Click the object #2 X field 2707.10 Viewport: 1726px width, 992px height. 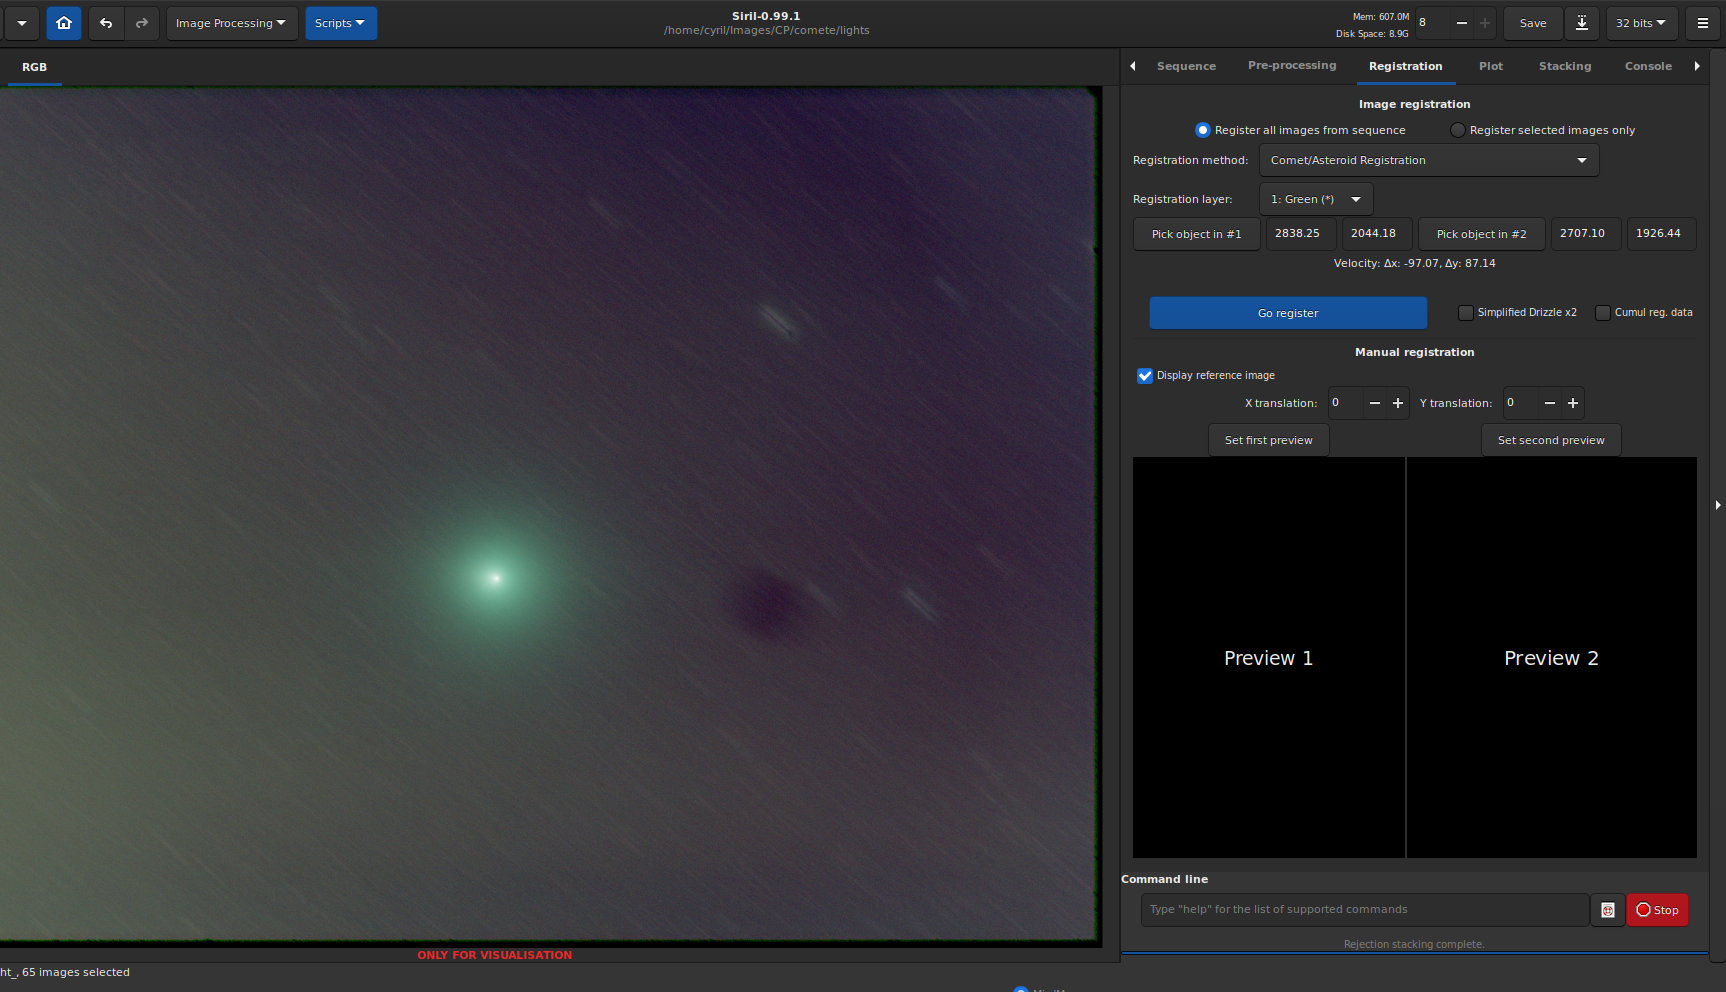click(1586, 234)
